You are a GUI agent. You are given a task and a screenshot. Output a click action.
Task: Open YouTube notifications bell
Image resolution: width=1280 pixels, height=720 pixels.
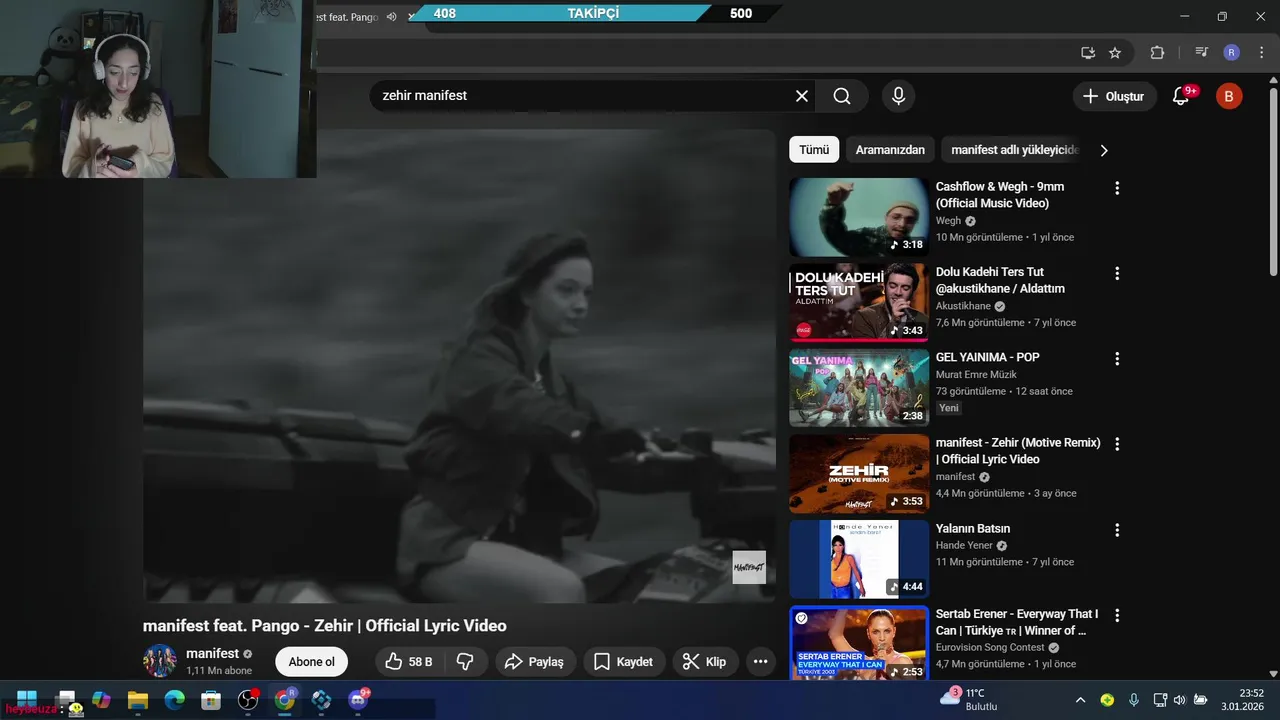(1181, 96)
